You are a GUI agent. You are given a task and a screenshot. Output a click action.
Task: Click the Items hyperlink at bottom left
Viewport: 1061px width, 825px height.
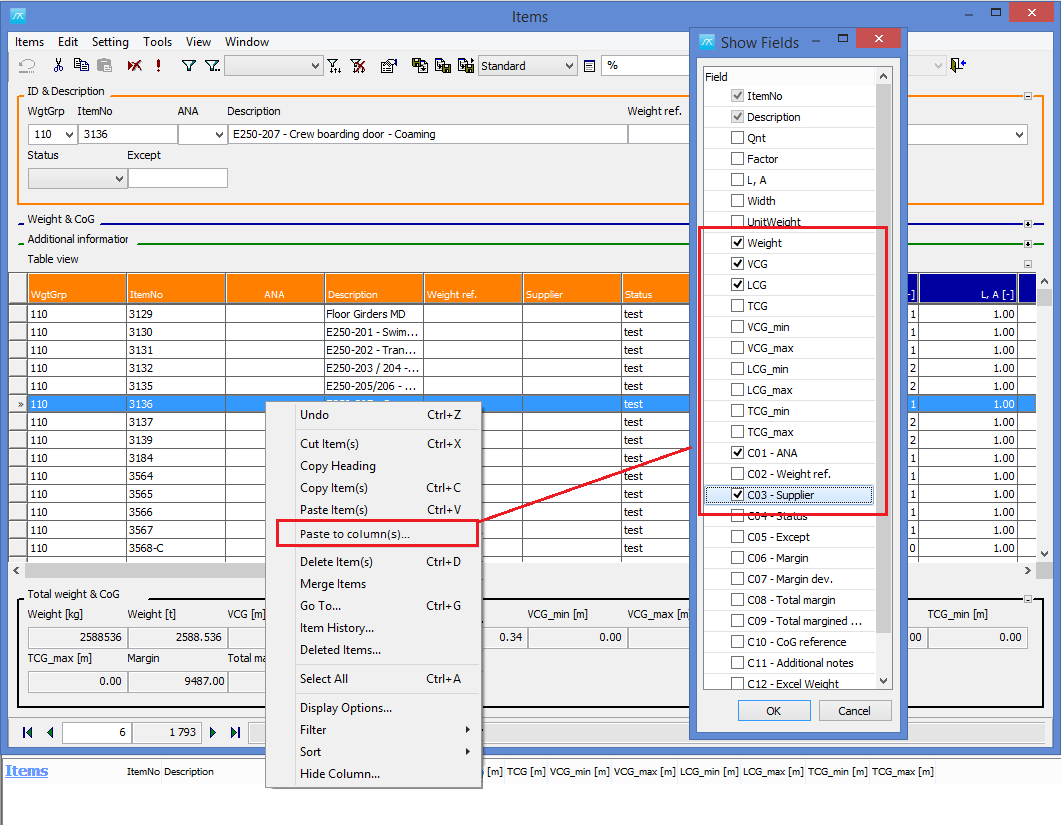pos(26,771)
